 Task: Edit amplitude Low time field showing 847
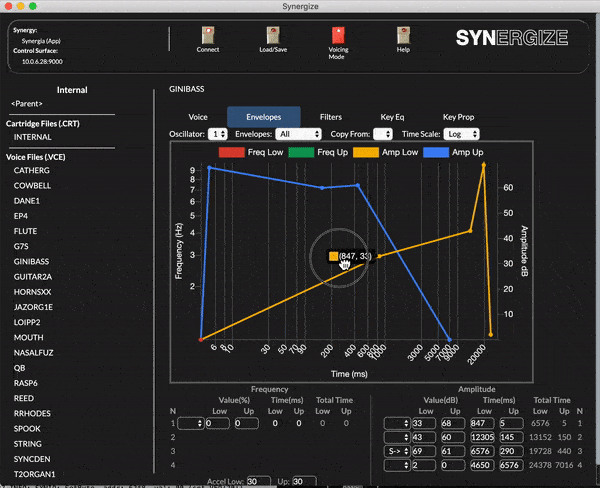(482, 423)
